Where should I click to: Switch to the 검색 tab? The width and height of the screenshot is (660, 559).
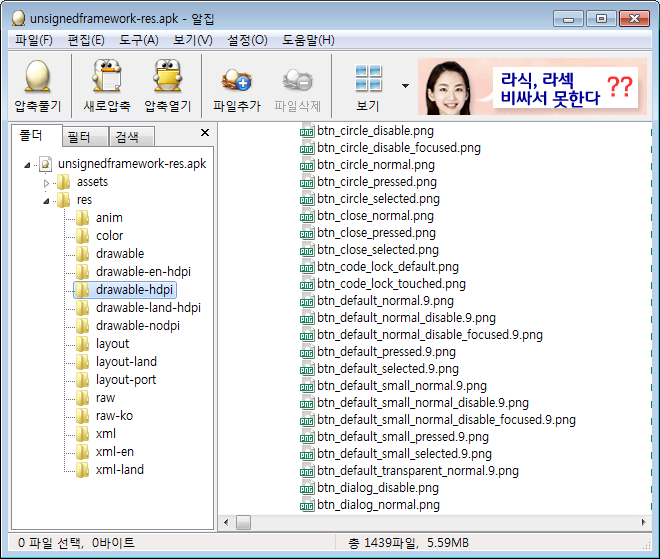131,137
